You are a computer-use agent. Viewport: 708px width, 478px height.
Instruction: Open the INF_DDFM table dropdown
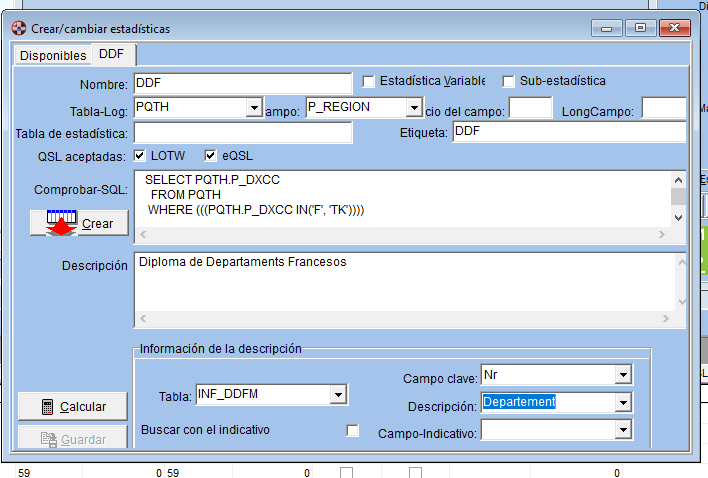337,395
